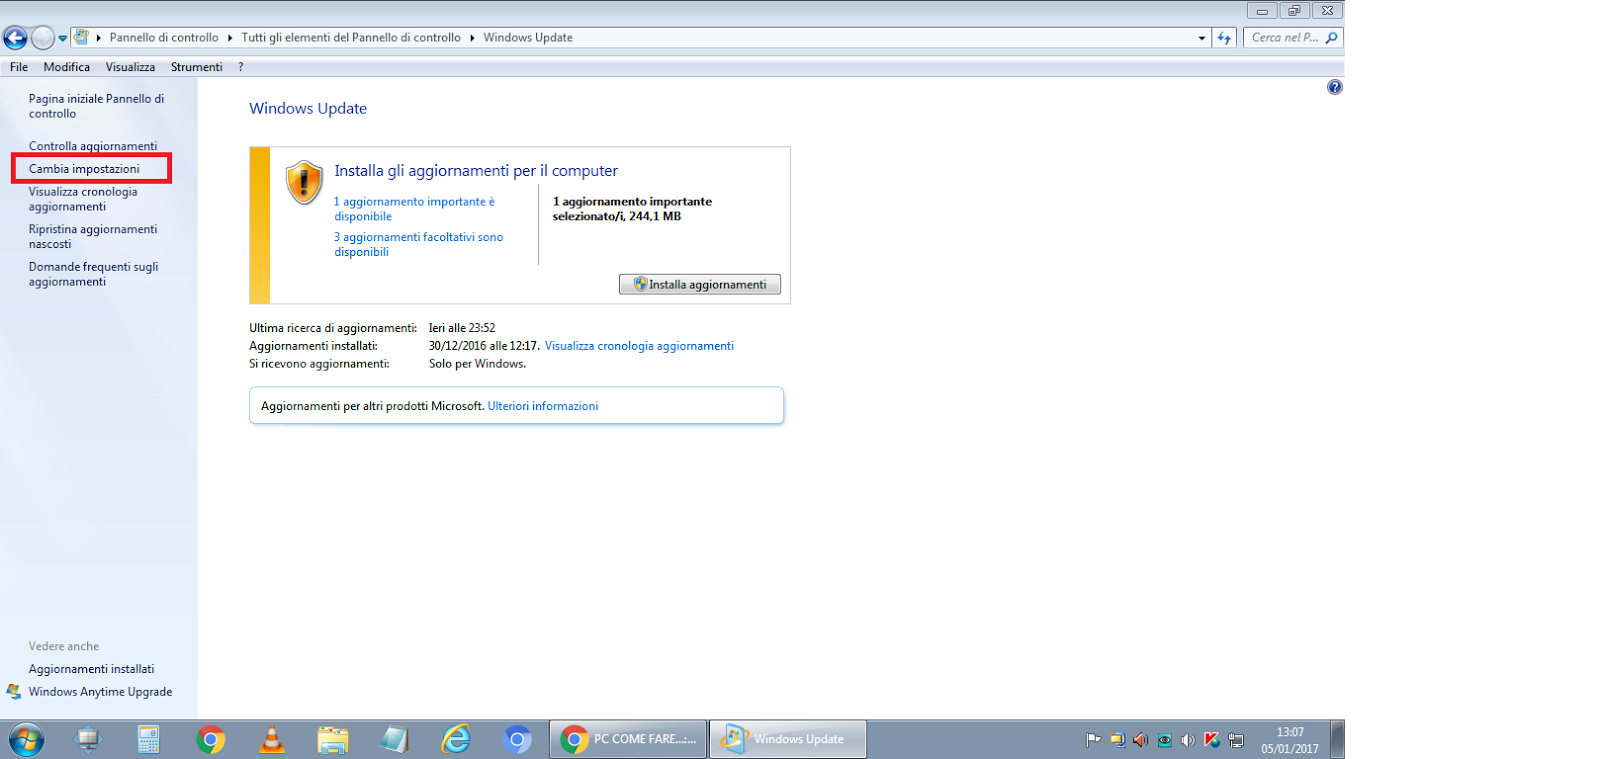Image resolution: width=1600 pixels, height=759 pixels.
Task: Expand arrow after Tutti gli elementi breadcrumb
Action: point(472,38)
